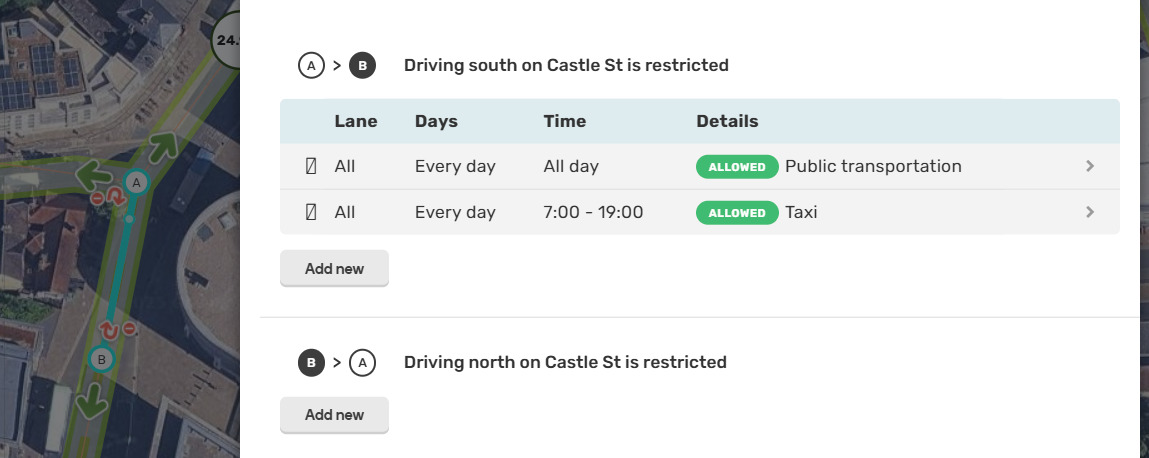Click the red U-turn arrow near node A
Screen dimensions: 1149x458
coord(116,200)
